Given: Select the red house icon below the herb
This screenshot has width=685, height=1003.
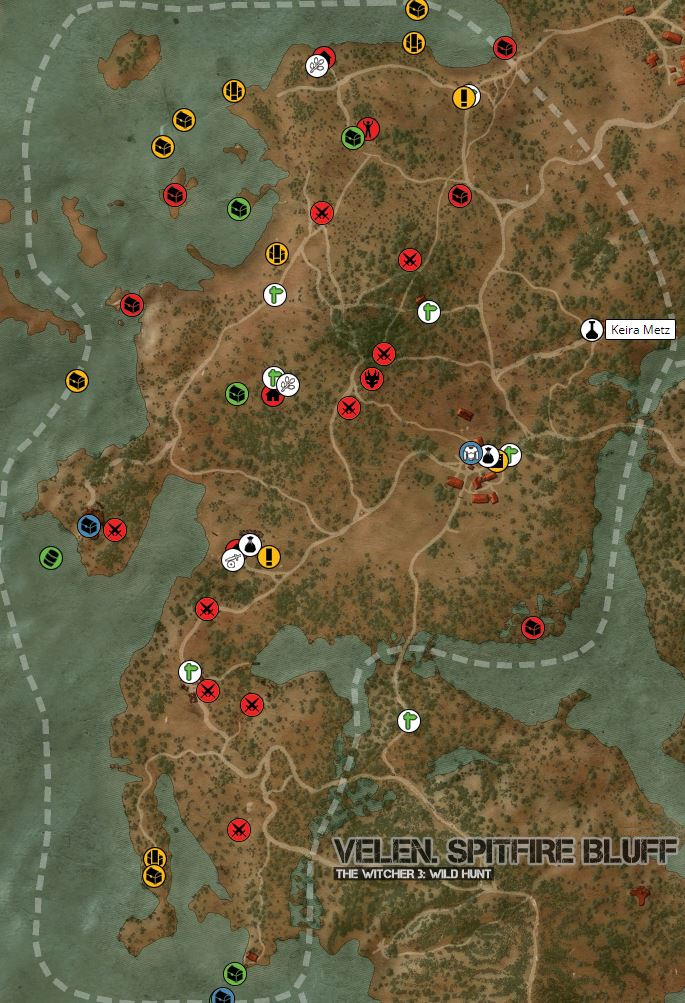Looking at the screenshot, I should 272,397.
